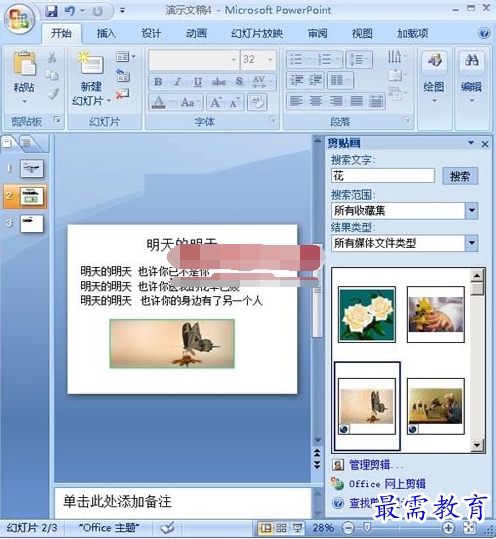Insert the white roses clip art
Image resolution: width=496 pixels, height=539 pixels.
coord(367,314)
